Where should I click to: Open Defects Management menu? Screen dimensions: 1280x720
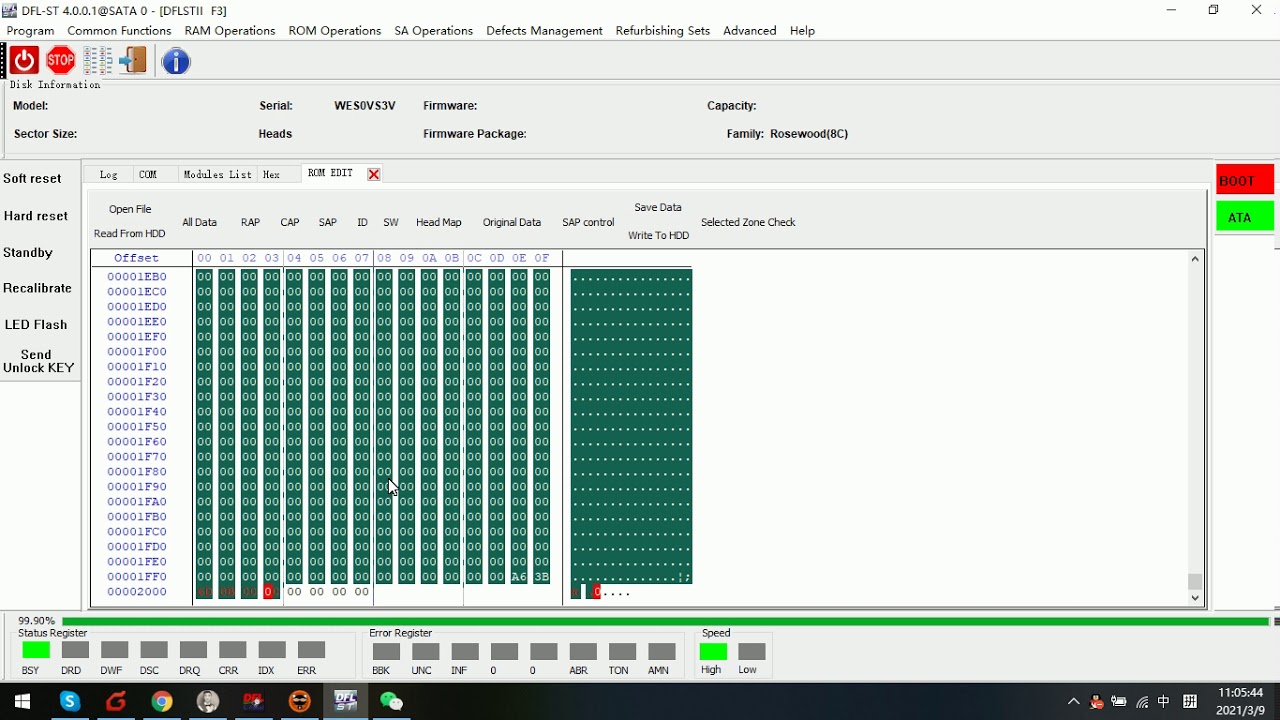[x=544, y=30]
